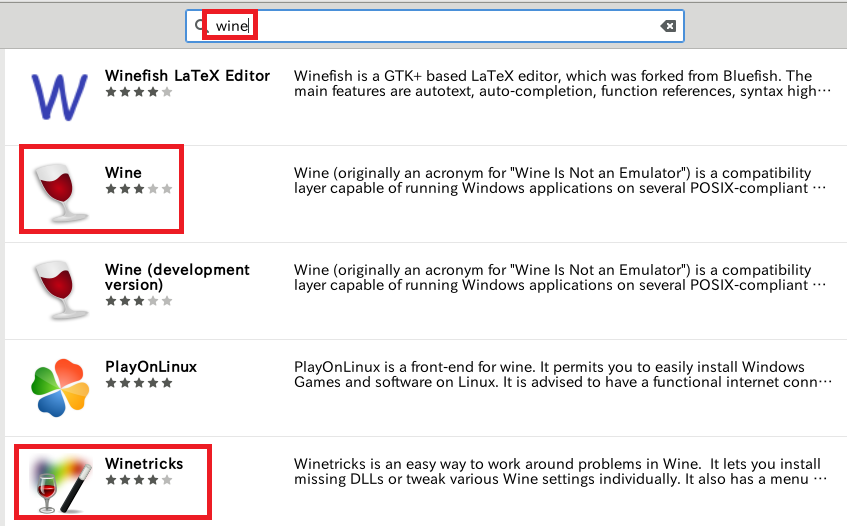Click the Wine glass icon for Wine
Screen dimensions: 847x526
click(60, 193)
